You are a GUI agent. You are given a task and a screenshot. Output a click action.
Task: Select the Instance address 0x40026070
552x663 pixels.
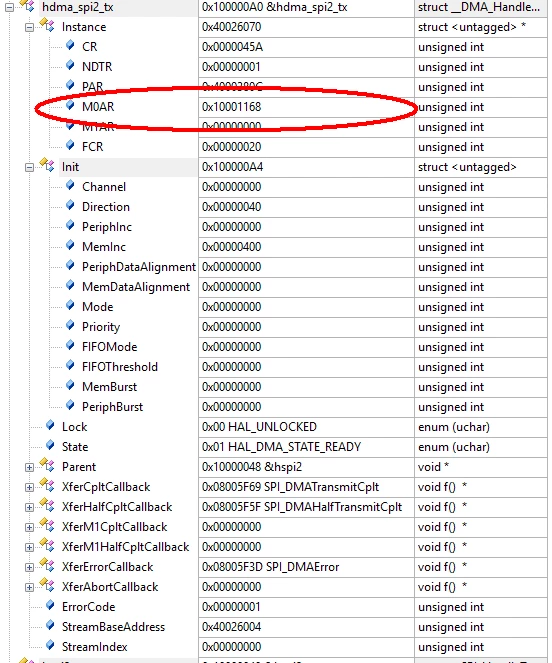[x=231, y=27]
